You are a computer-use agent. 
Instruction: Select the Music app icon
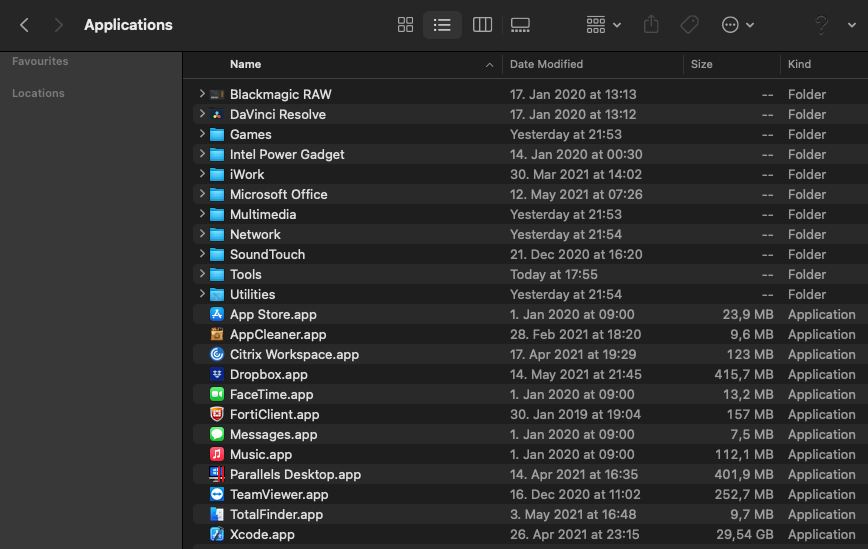click(x=217, y=454)
